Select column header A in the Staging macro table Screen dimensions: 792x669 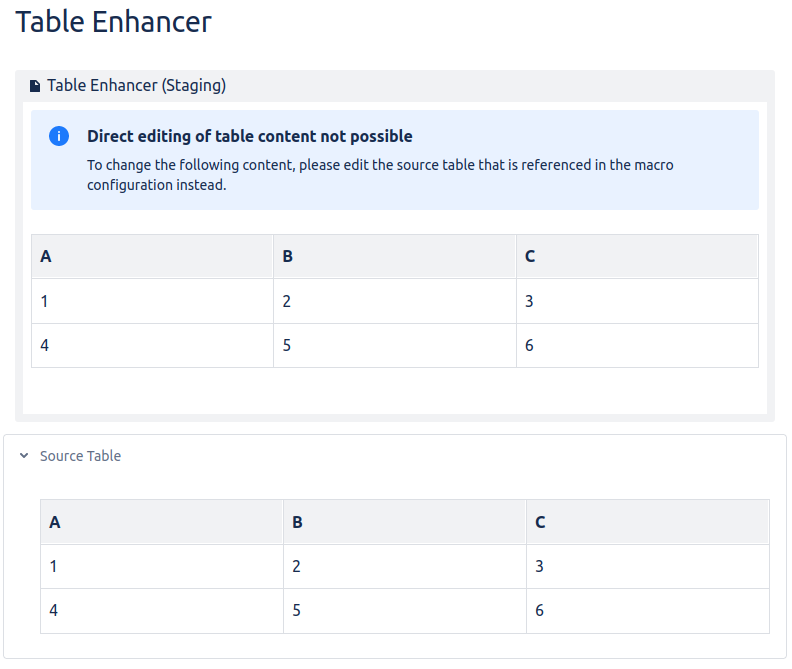click(46, 257)
